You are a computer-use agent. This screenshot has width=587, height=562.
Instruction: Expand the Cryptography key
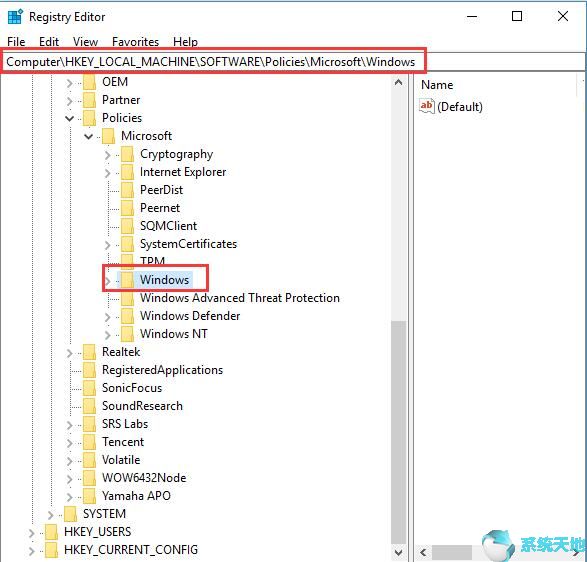(108, 155)
